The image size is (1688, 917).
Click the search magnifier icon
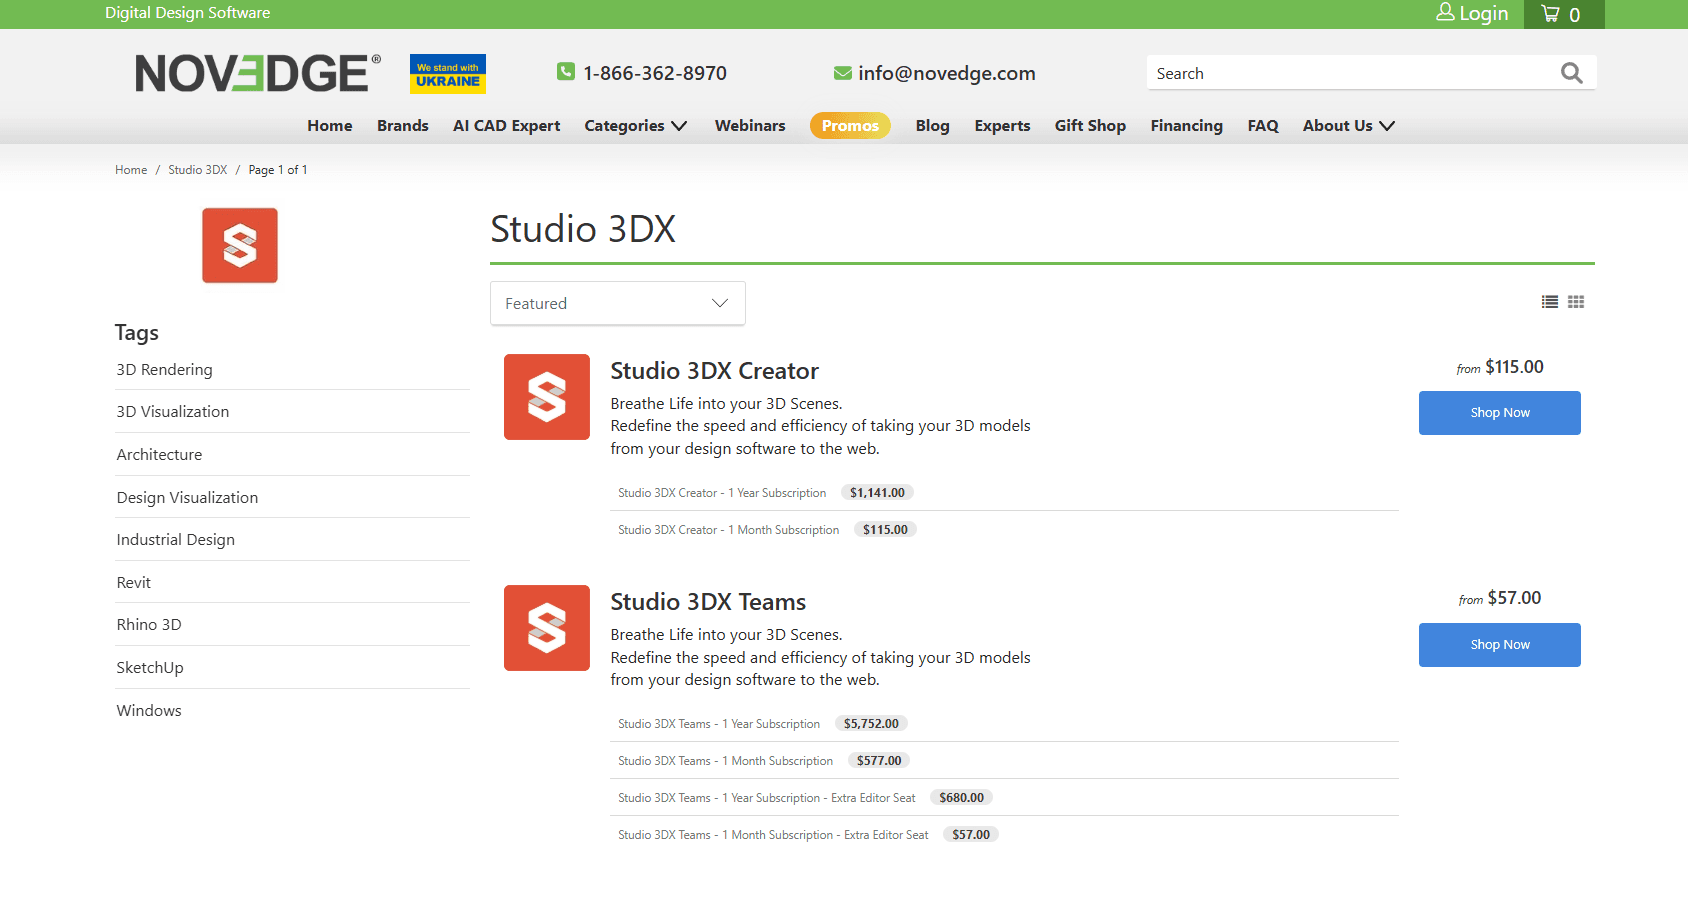[x=1571, y=73]
